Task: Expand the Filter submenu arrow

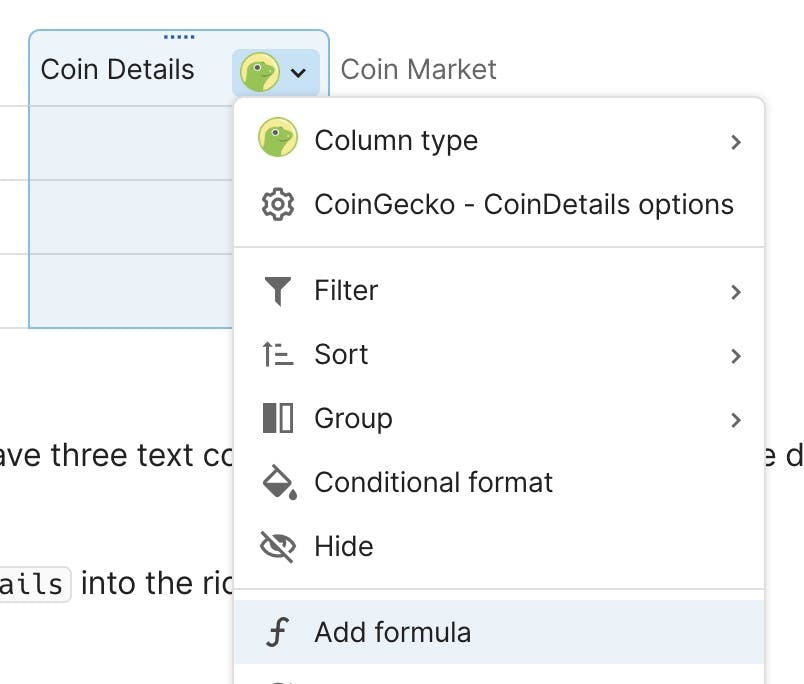Action: (x=736, y=291)
